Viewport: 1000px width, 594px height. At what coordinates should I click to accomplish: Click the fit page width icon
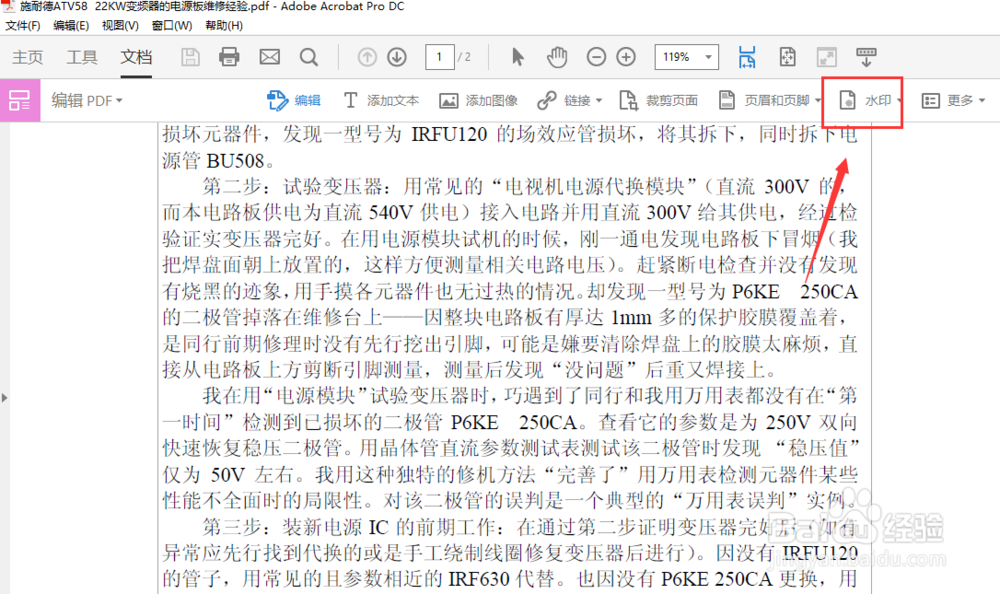pyautogui.click(x=747, y=57)
